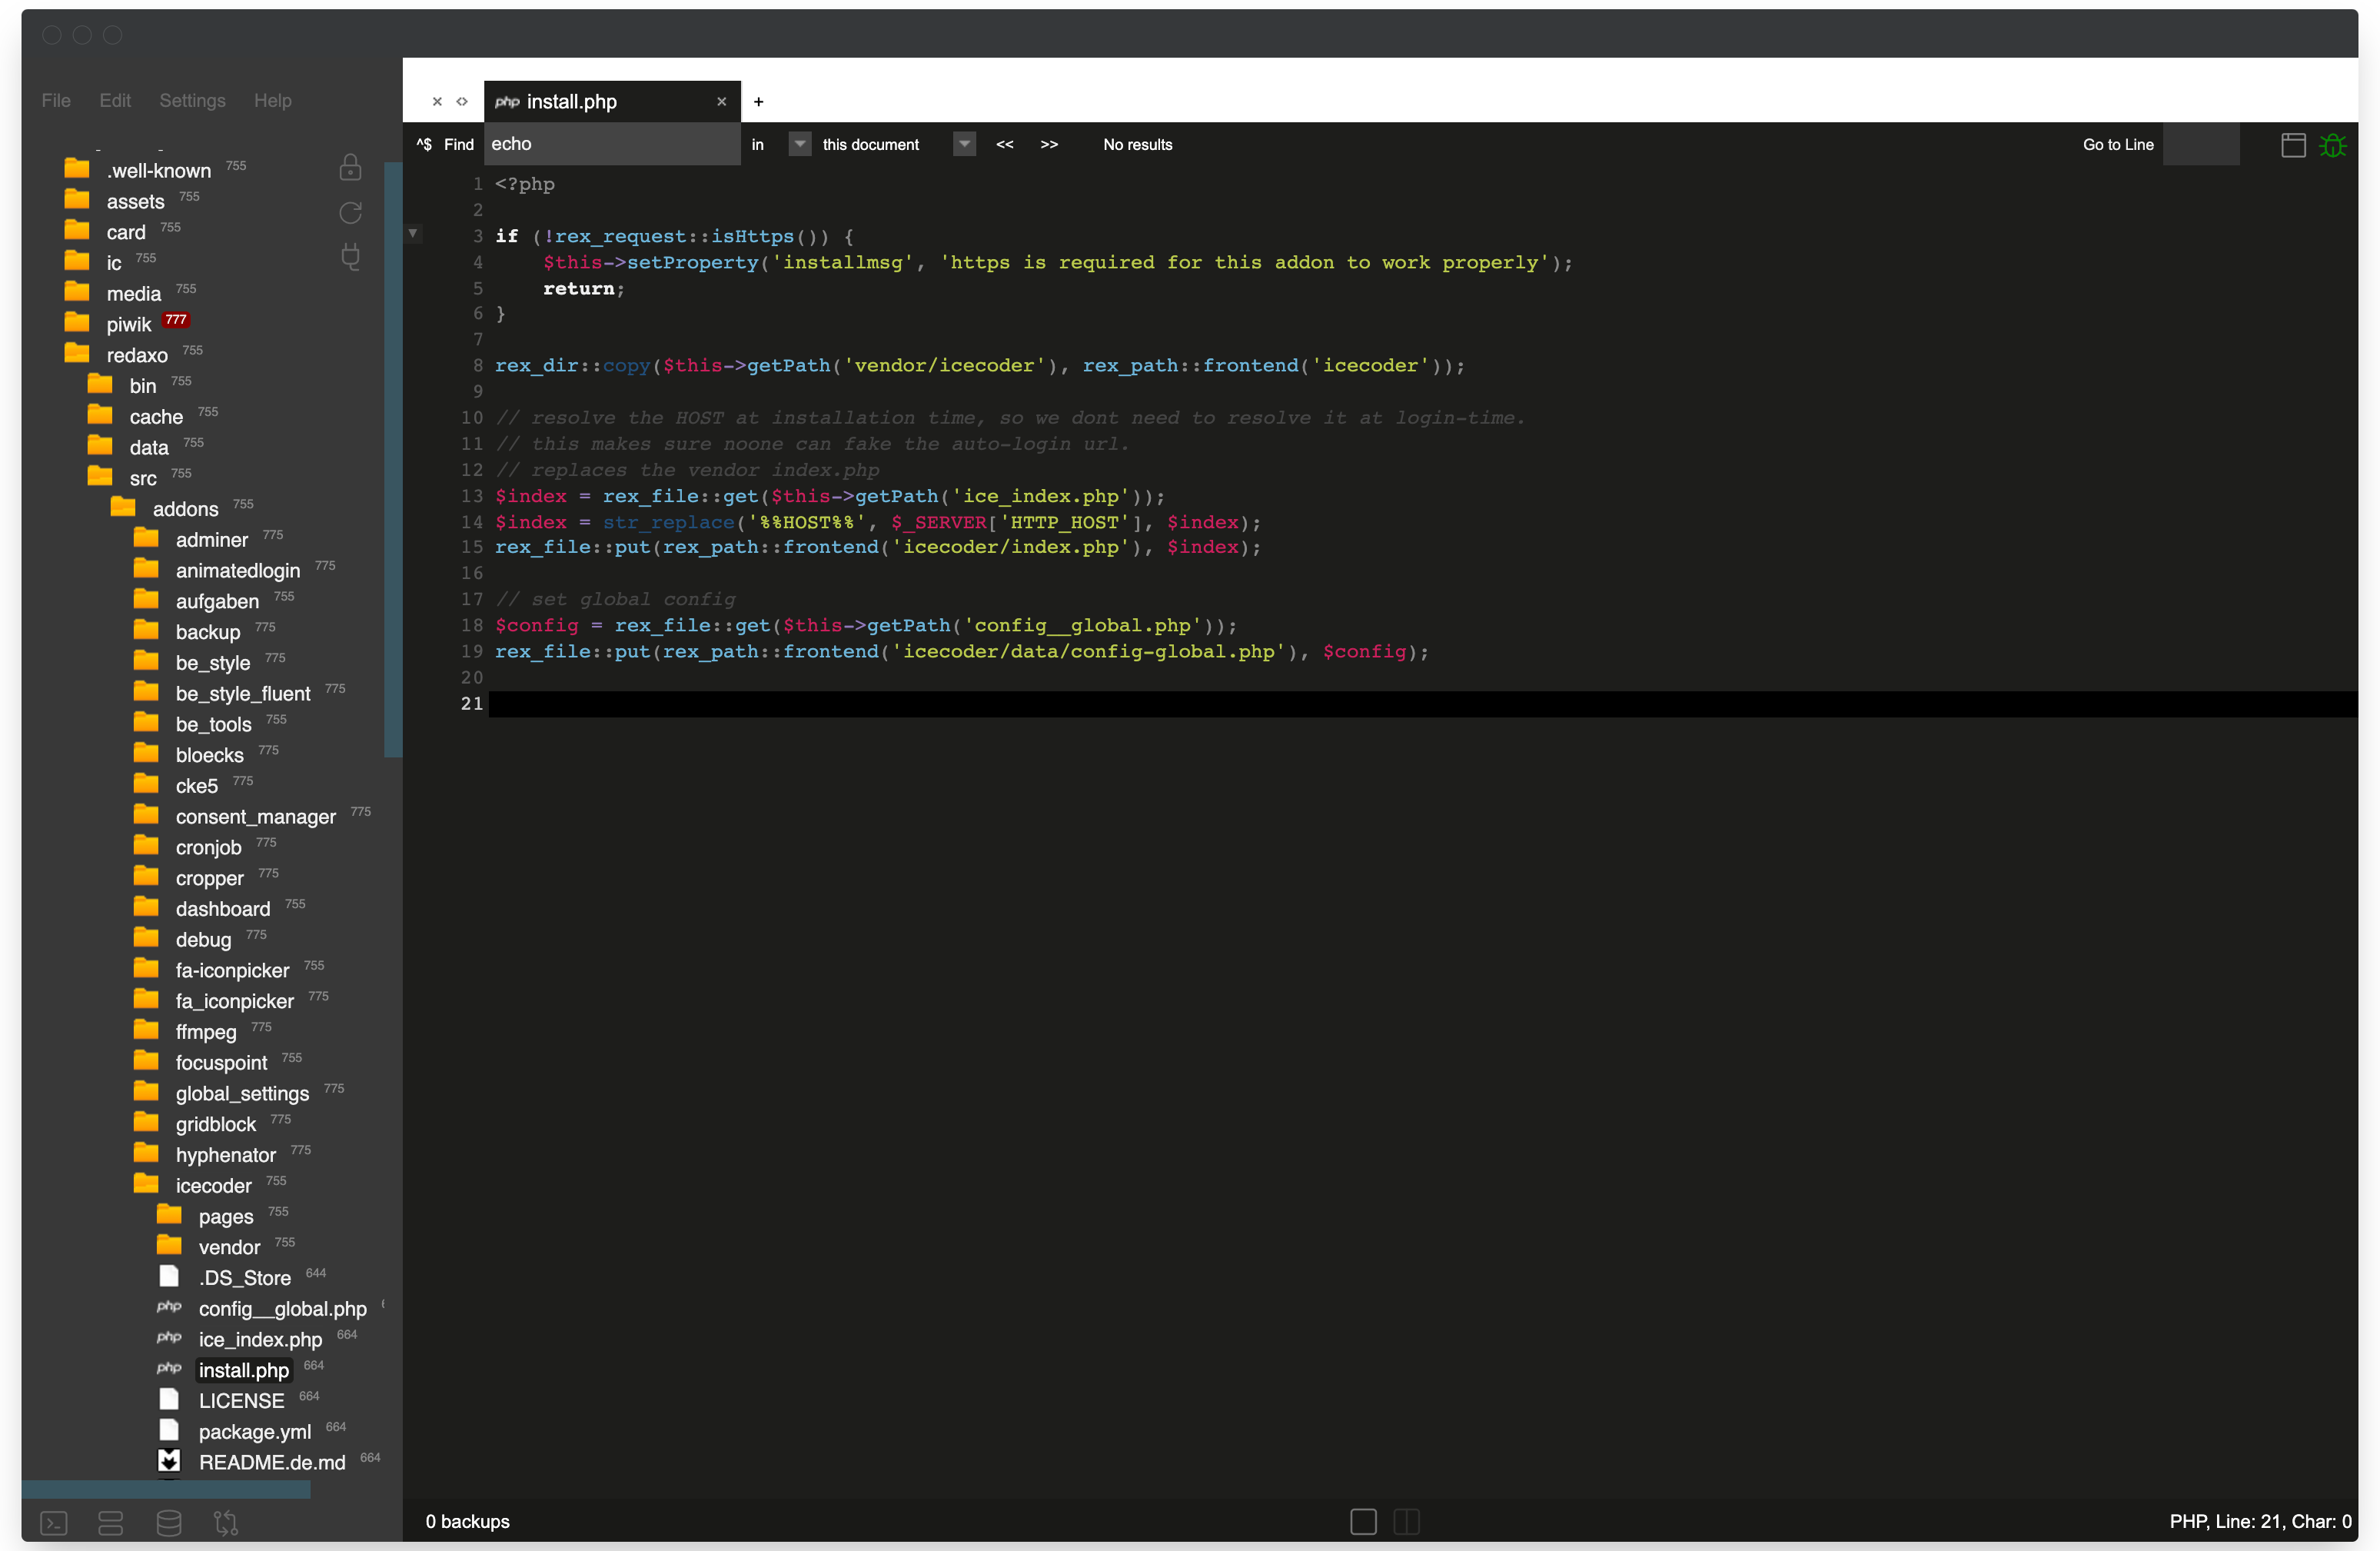This screenshot has width=2380, height=1551.
Task: Click the database icon in bottom bar
Action: click(x=169, y=1523)
